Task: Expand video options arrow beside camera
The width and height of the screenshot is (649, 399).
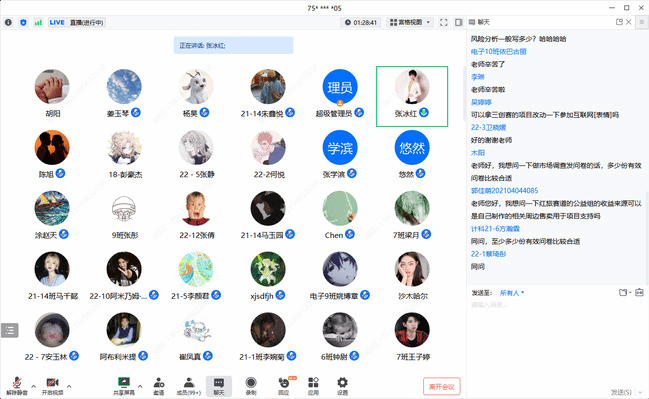Action: (69, 386)
